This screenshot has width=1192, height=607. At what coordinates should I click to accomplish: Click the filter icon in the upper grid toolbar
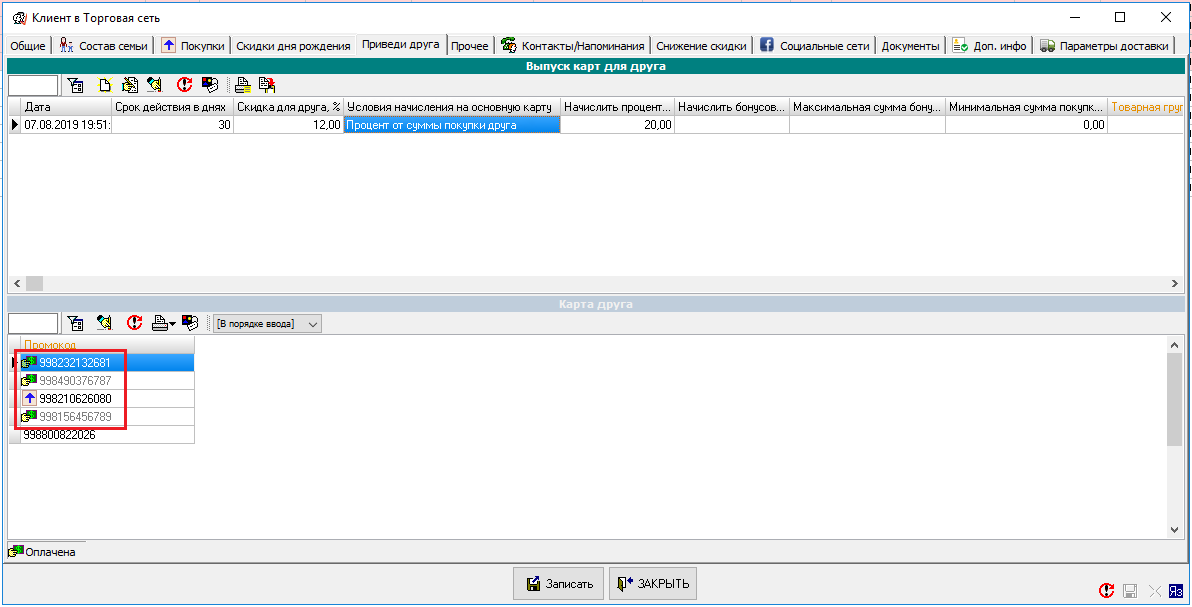[76, 86]
